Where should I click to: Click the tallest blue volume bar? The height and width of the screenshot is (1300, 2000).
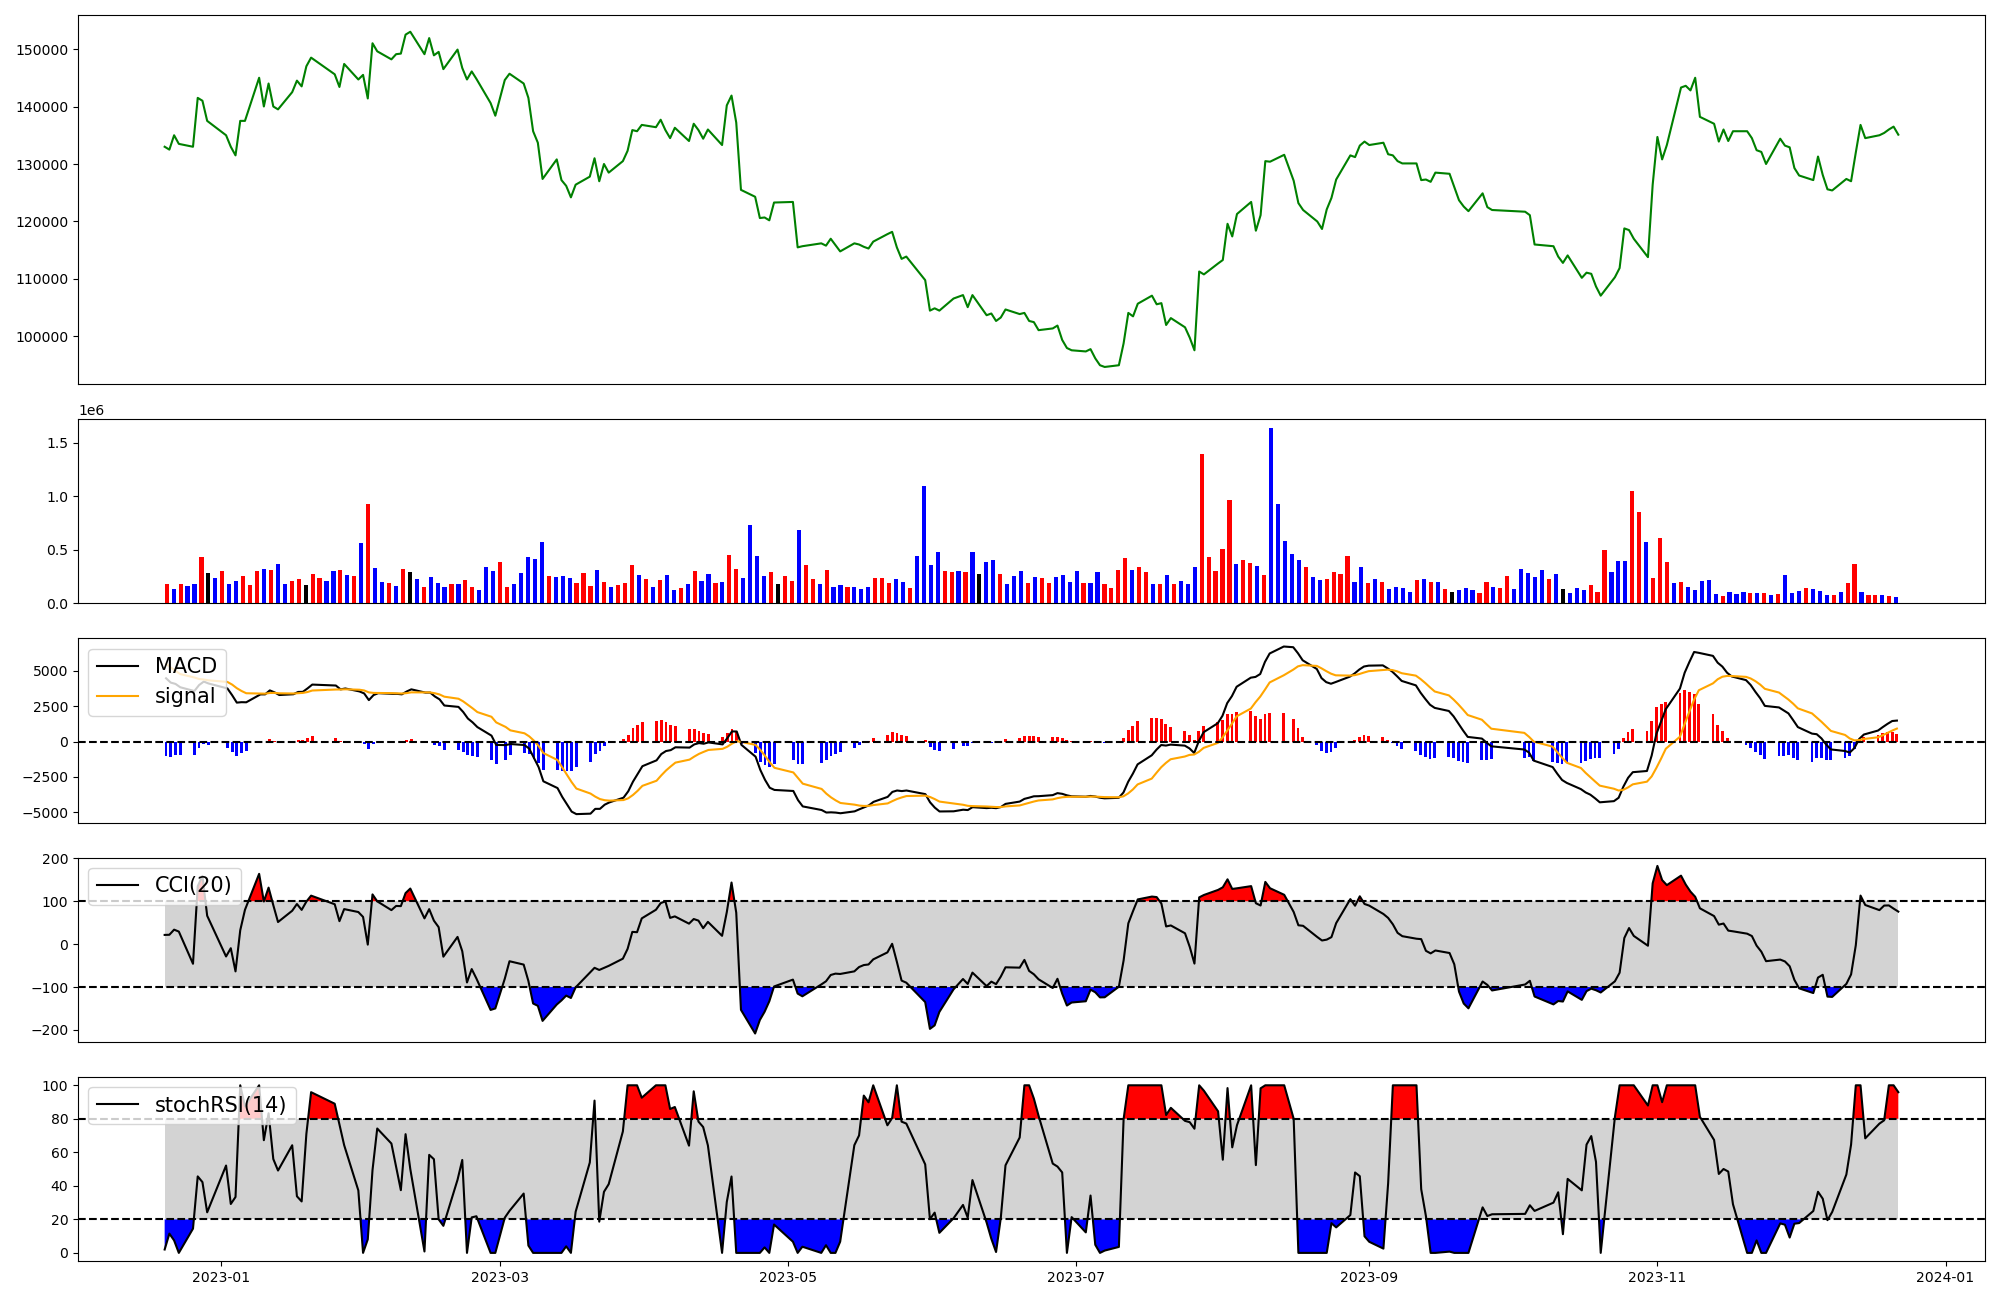click(1271, 515)
